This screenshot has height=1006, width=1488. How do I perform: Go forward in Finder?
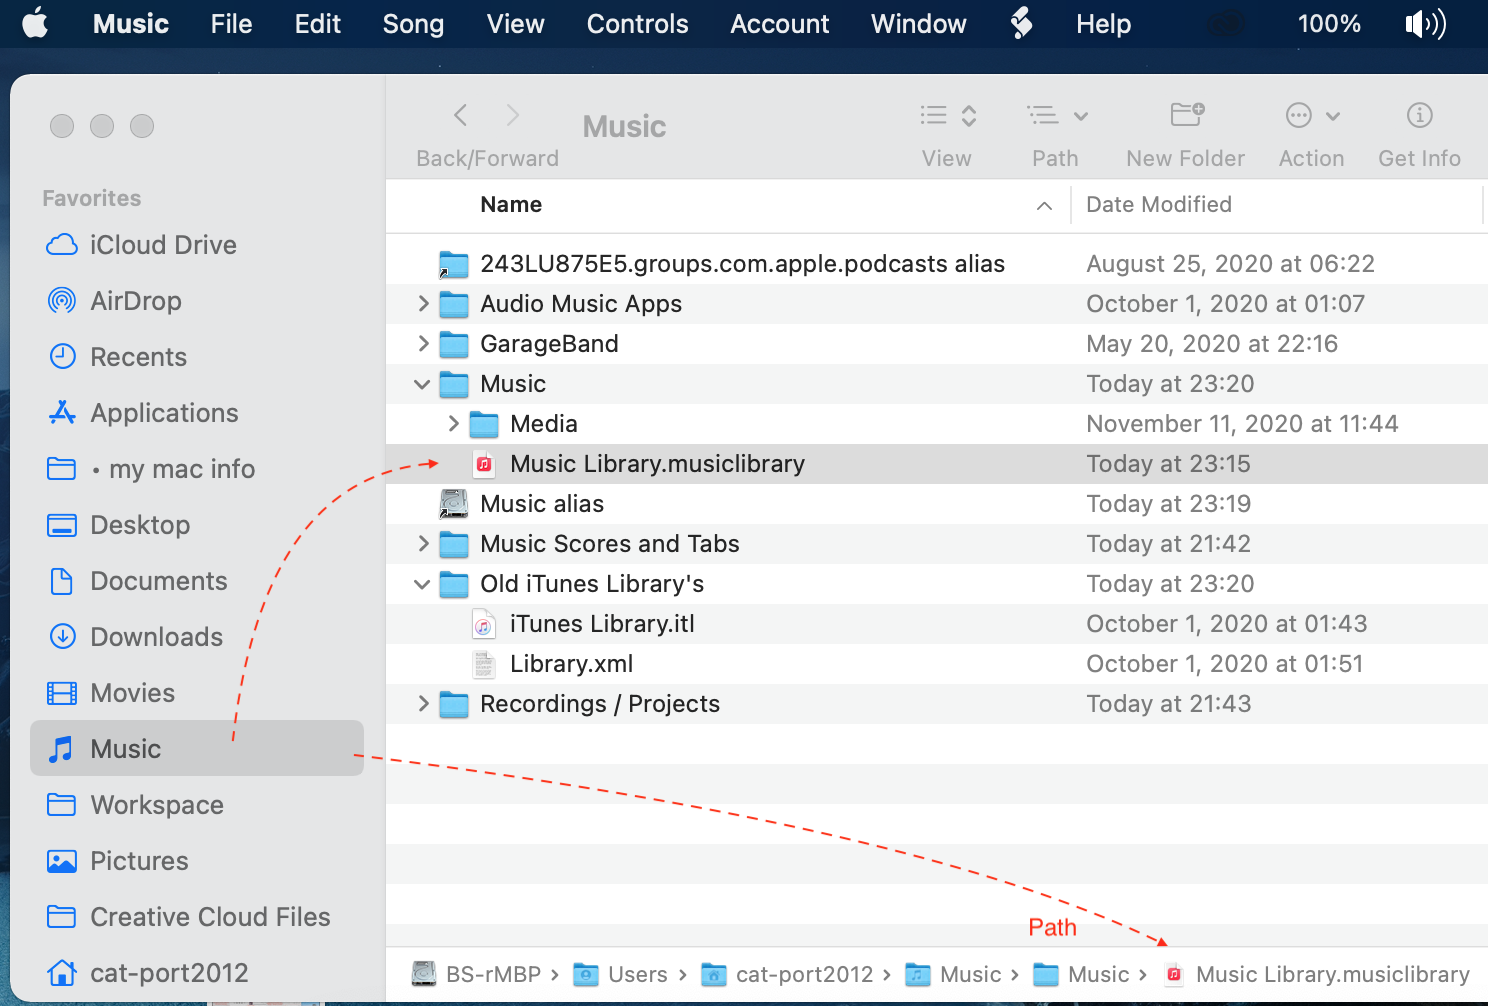[x=512, y=115]
